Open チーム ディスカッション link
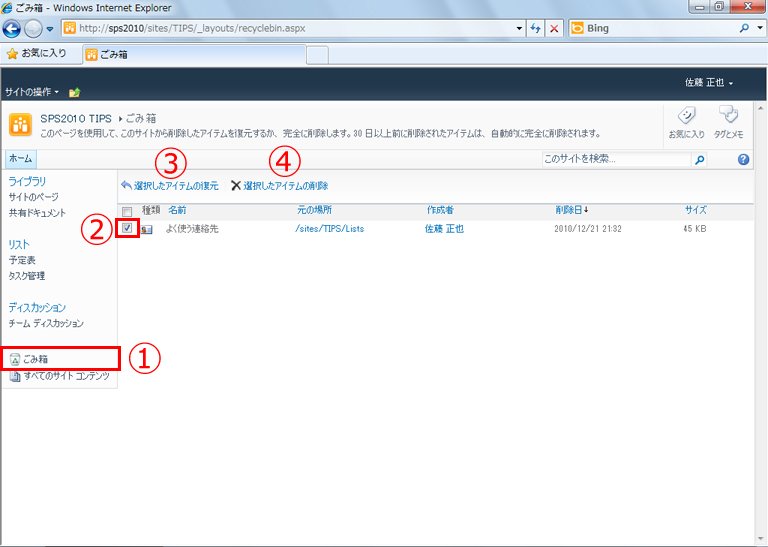 (46, 323)
